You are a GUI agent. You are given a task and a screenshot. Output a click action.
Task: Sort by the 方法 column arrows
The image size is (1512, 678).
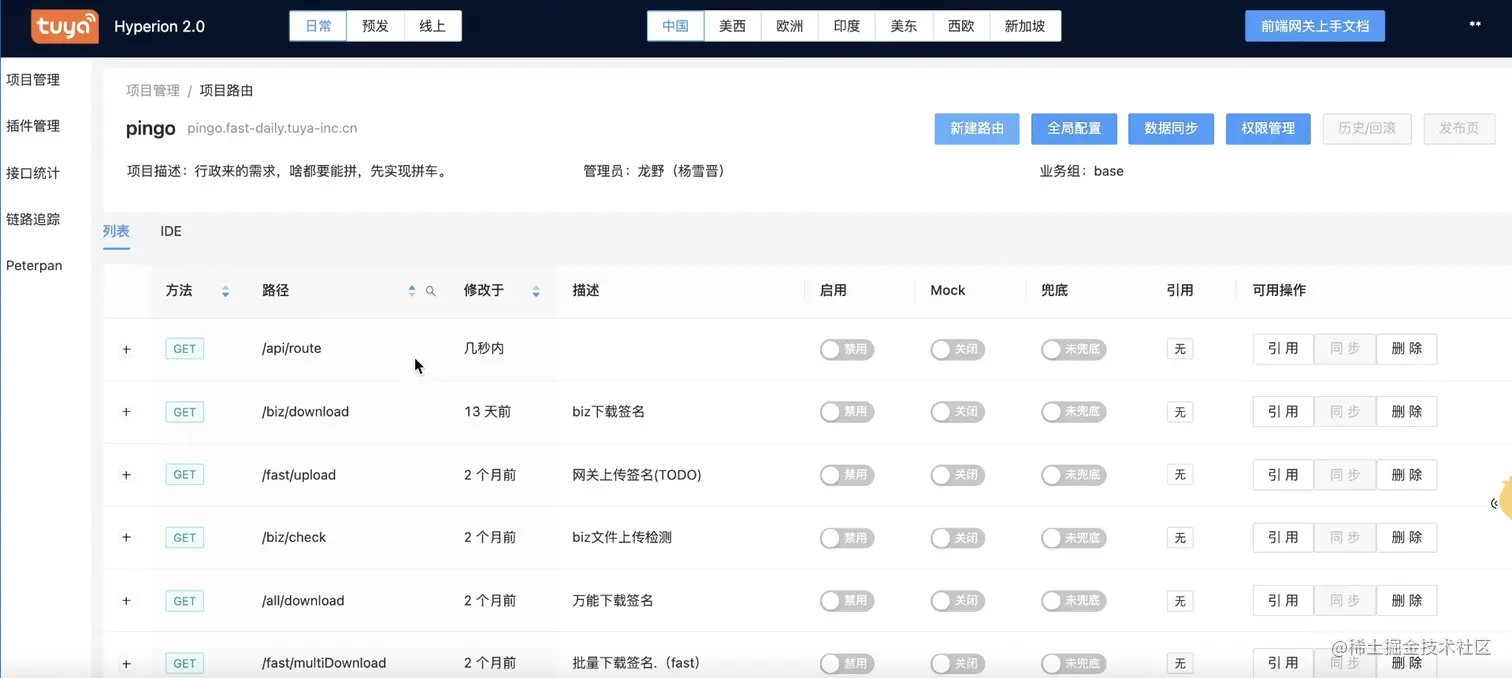click(225, 291)
